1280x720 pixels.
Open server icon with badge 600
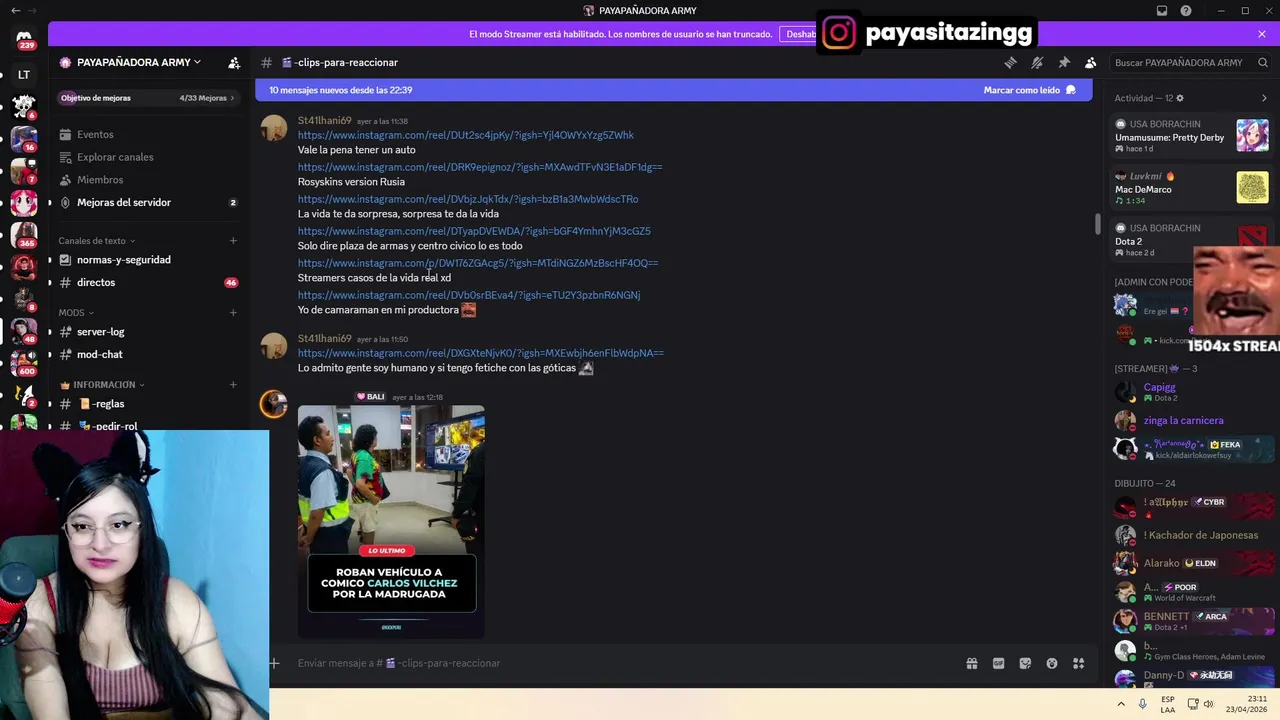[x=24, y=366]
